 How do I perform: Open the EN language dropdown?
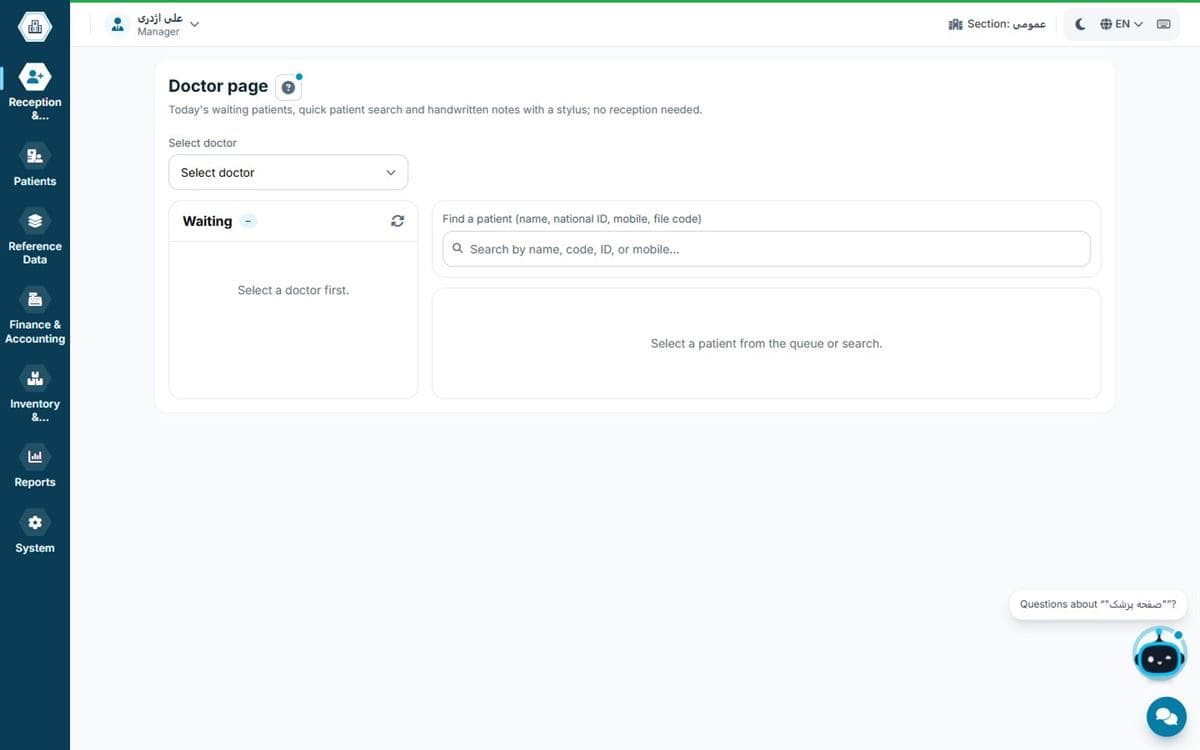pyautogui.click(x=1121, y=24)
